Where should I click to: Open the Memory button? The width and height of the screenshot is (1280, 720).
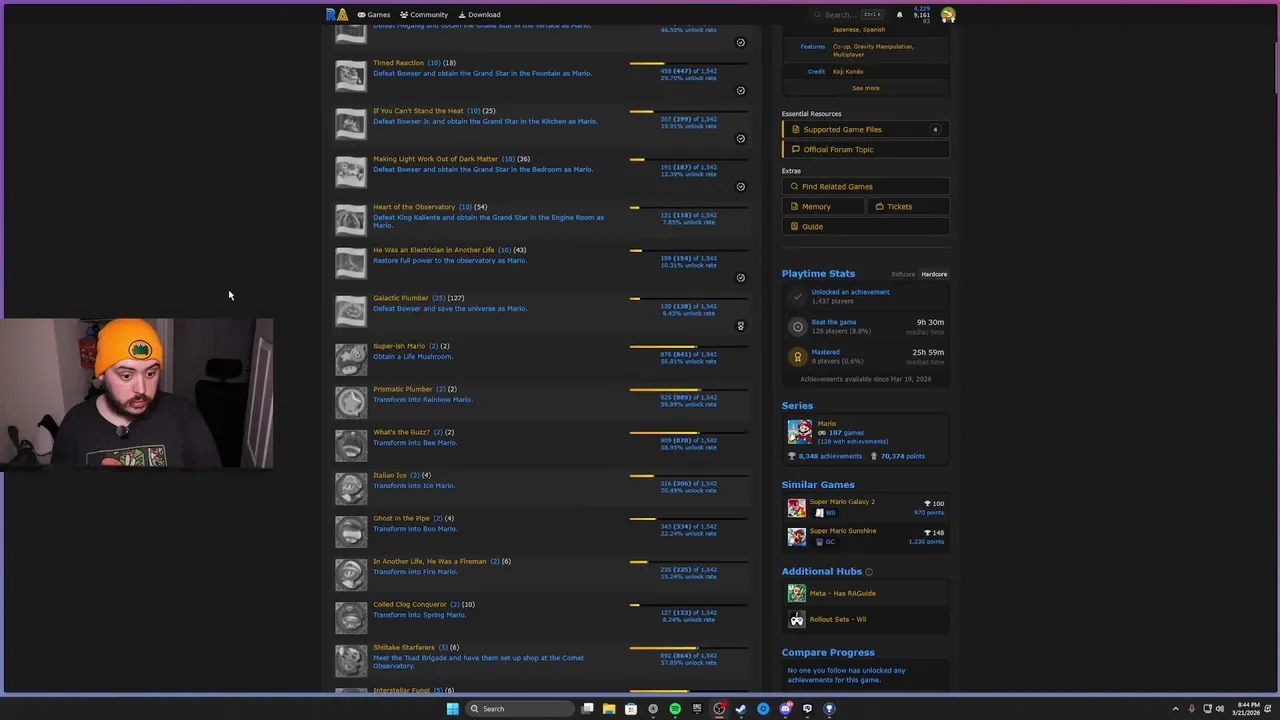(x=823, y=206)
